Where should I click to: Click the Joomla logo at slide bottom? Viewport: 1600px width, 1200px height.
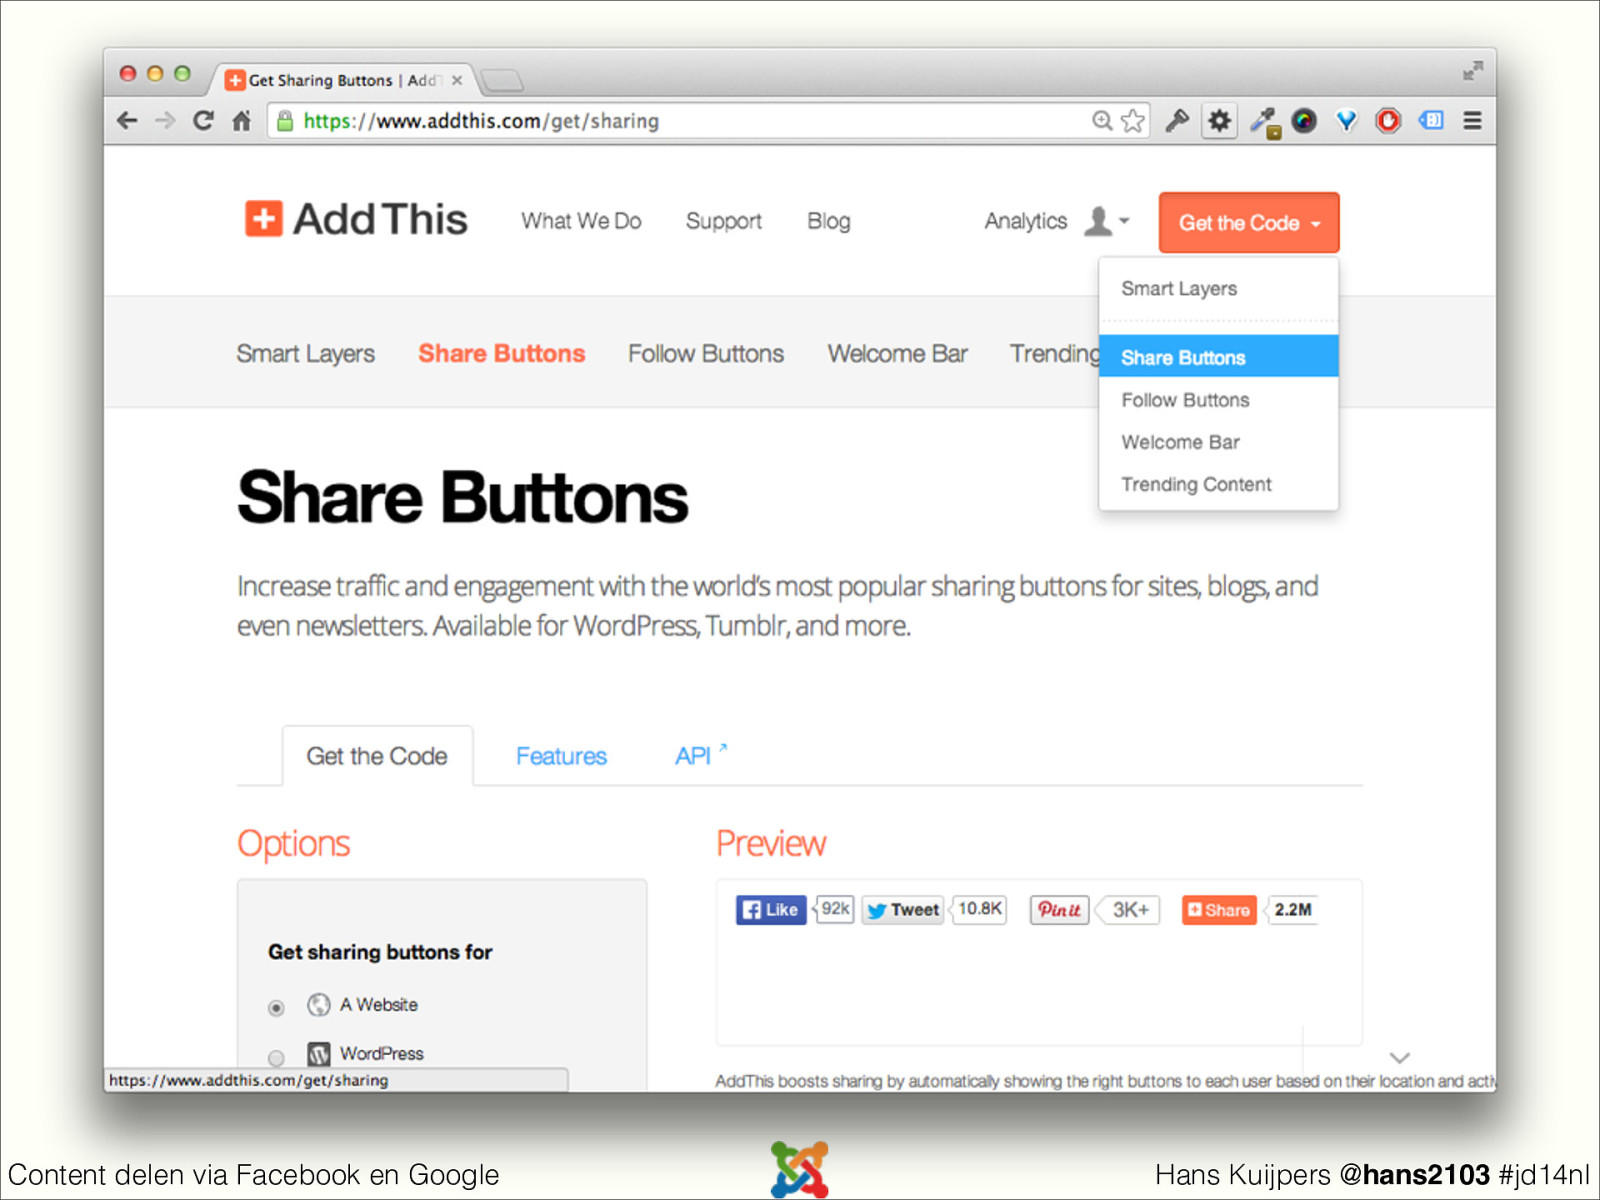pyautogui.click(x=800, y=1169)
